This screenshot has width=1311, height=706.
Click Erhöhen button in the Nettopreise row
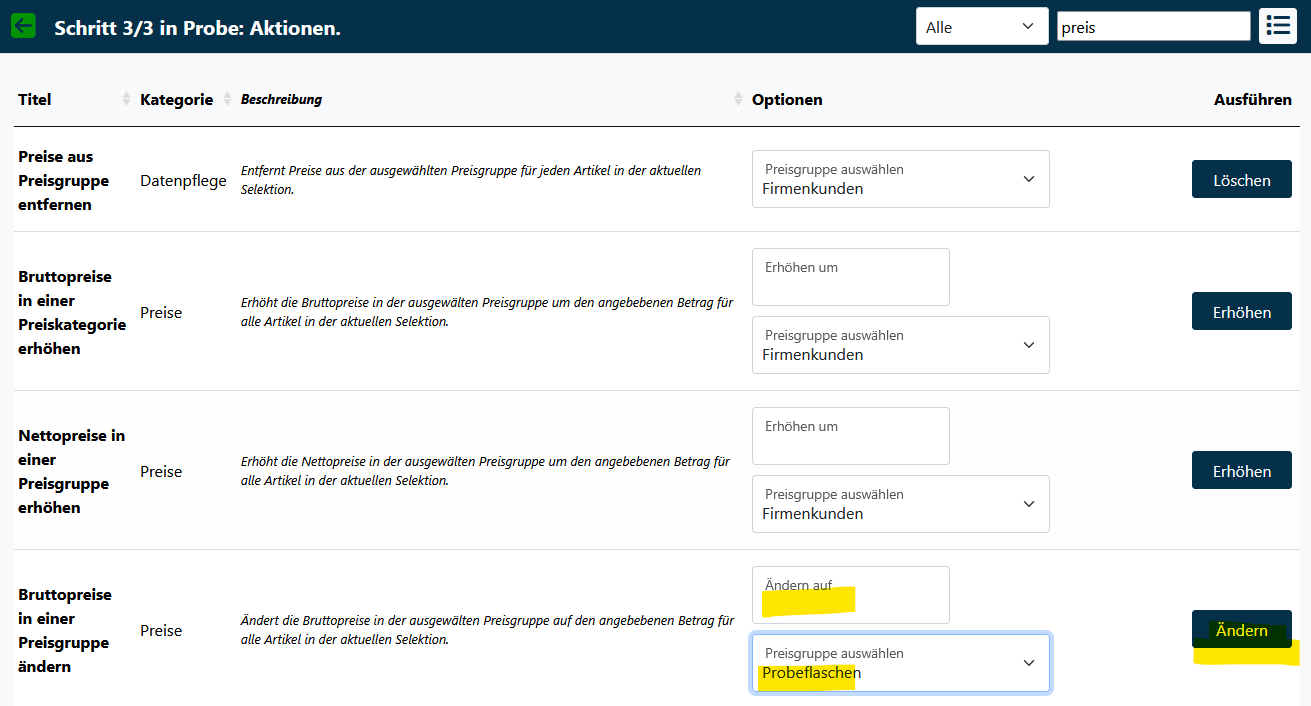tap(1241, 471)
